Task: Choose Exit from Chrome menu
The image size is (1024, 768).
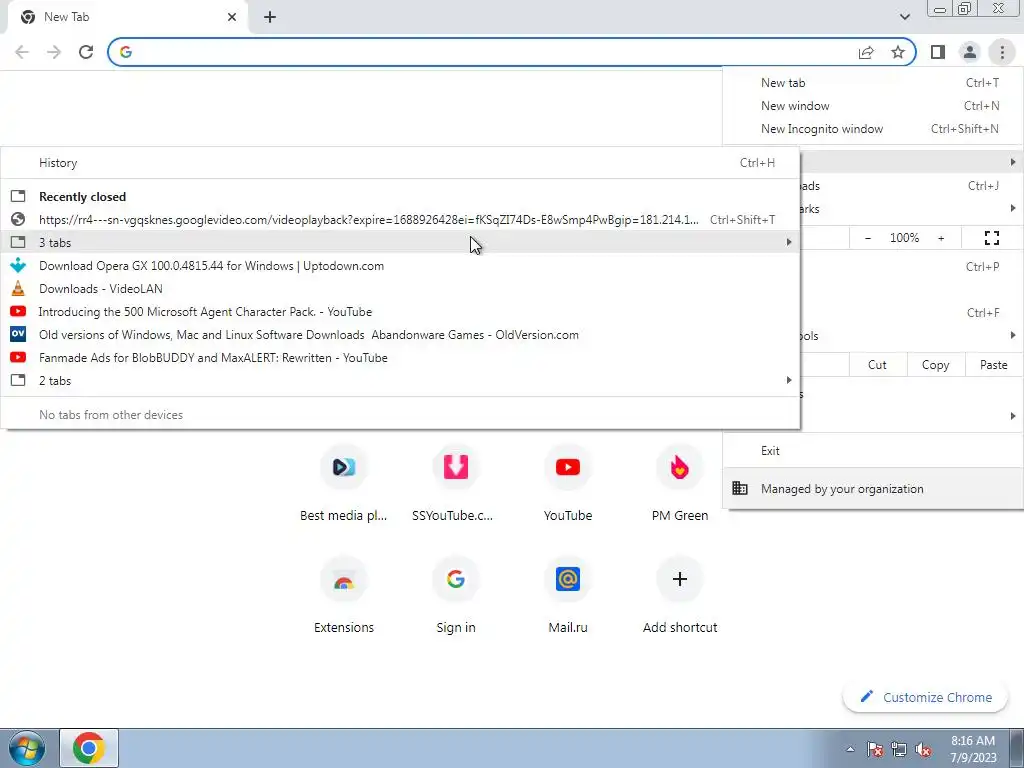Action: [874, 451]
